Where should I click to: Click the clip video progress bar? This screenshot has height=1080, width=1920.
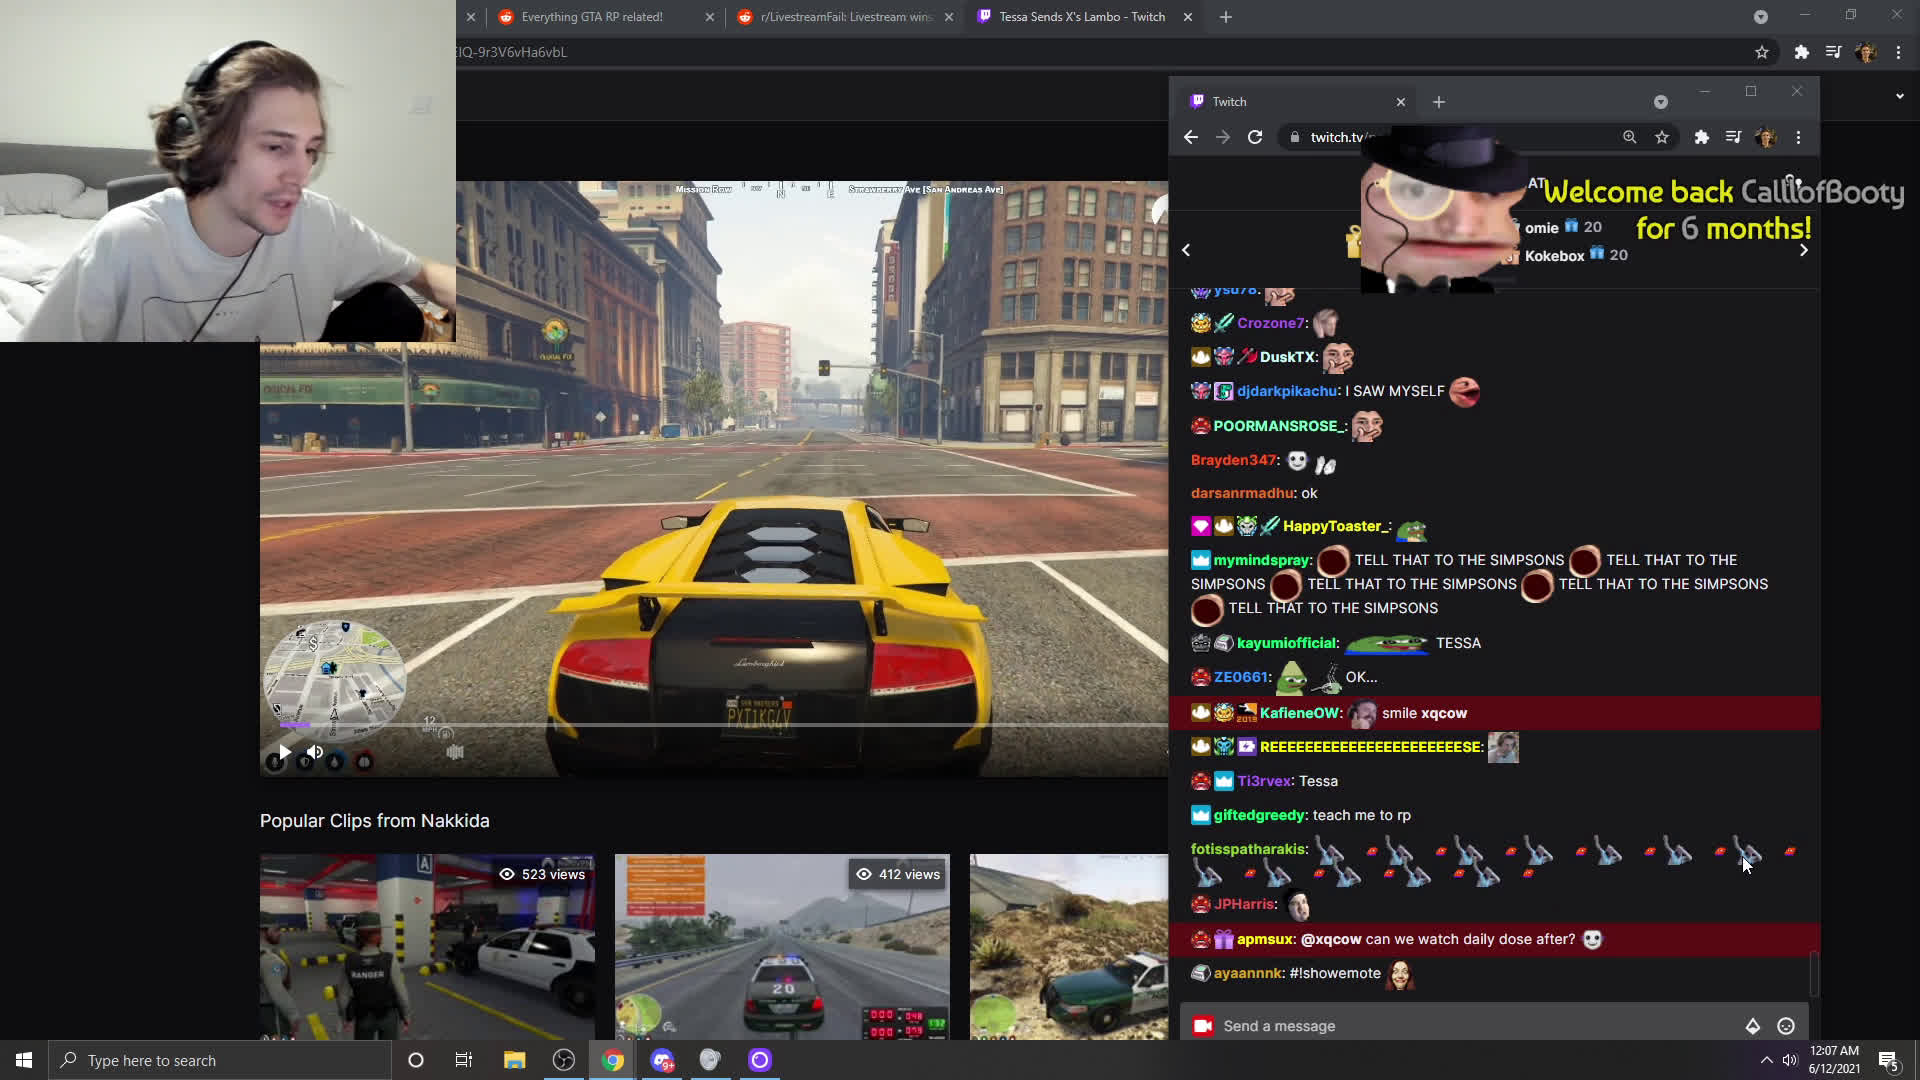(700, 724)
